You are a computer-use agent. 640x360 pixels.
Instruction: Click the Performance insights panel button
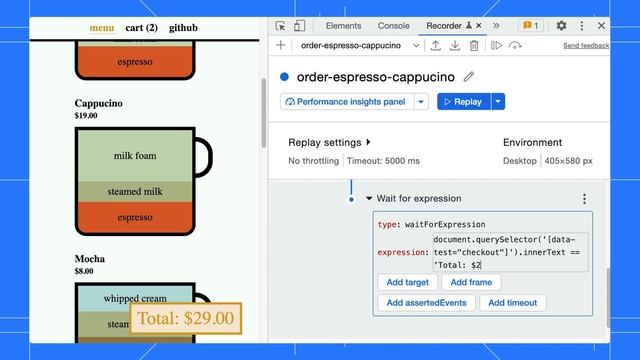tap(347, 102)
